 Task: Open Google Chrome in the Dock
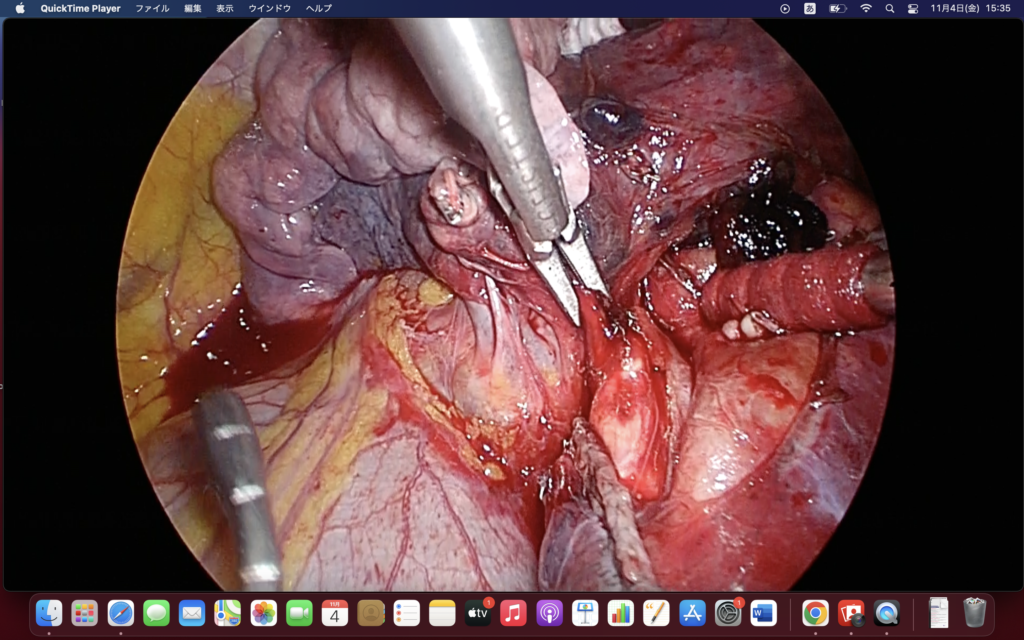pyautogui.click(x=815, y=612)
